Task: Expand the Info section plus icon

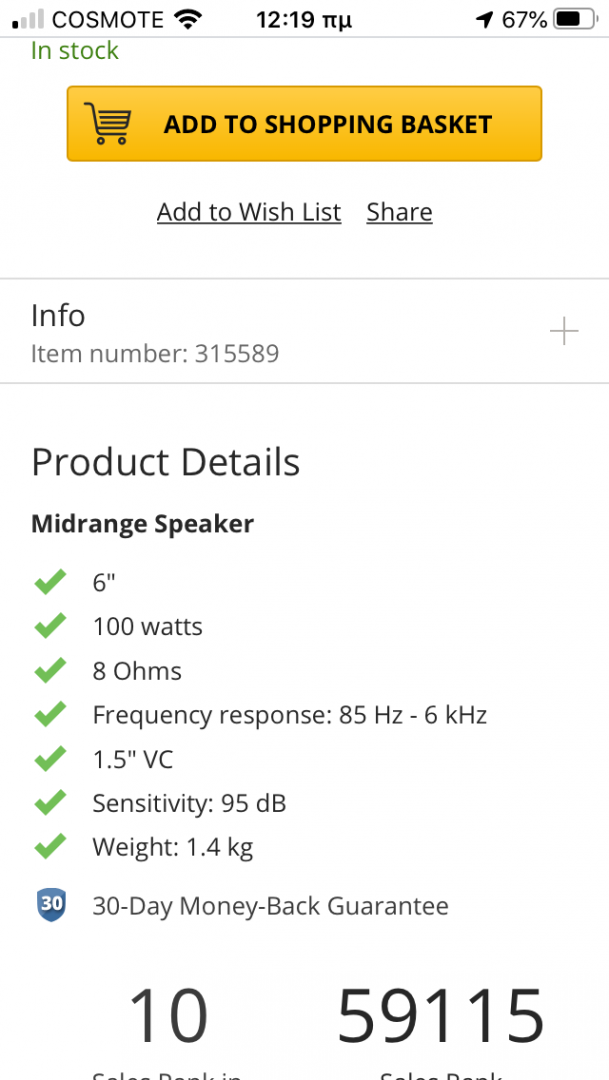Action: [x=564, y=331]
